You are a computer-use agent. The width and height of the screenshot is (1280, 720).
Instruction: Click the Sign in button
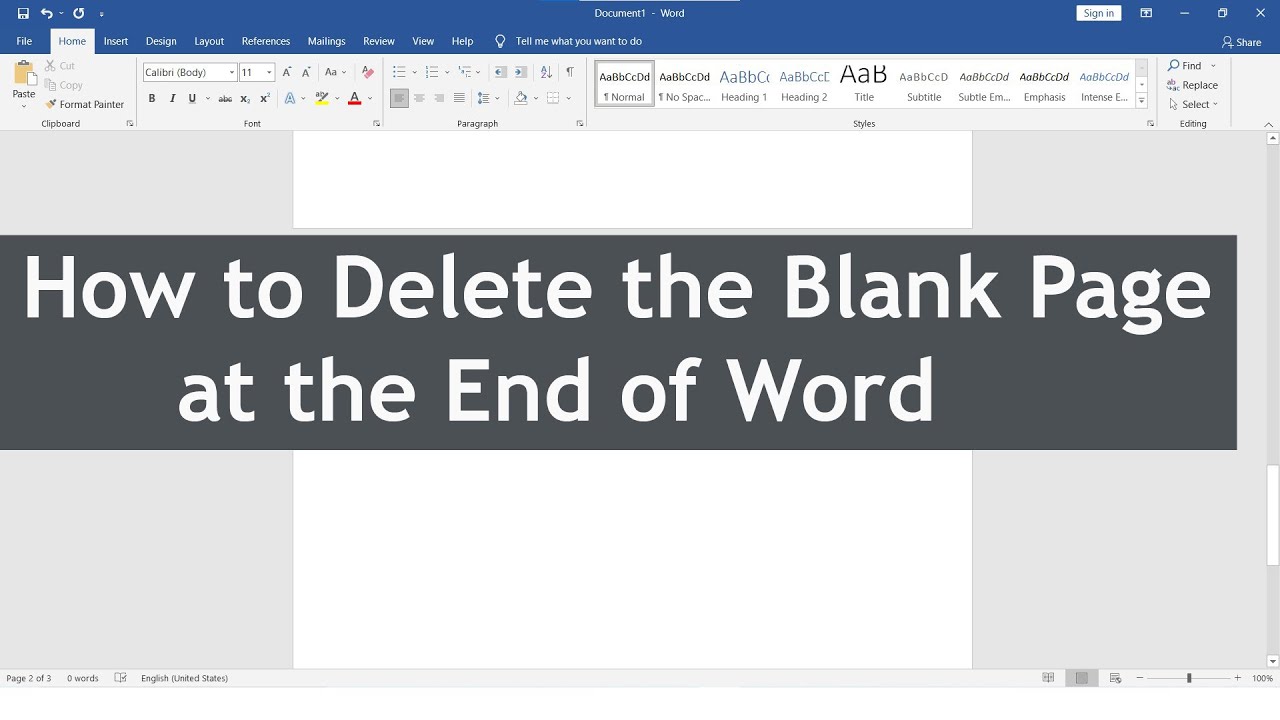pos(1099,13)
